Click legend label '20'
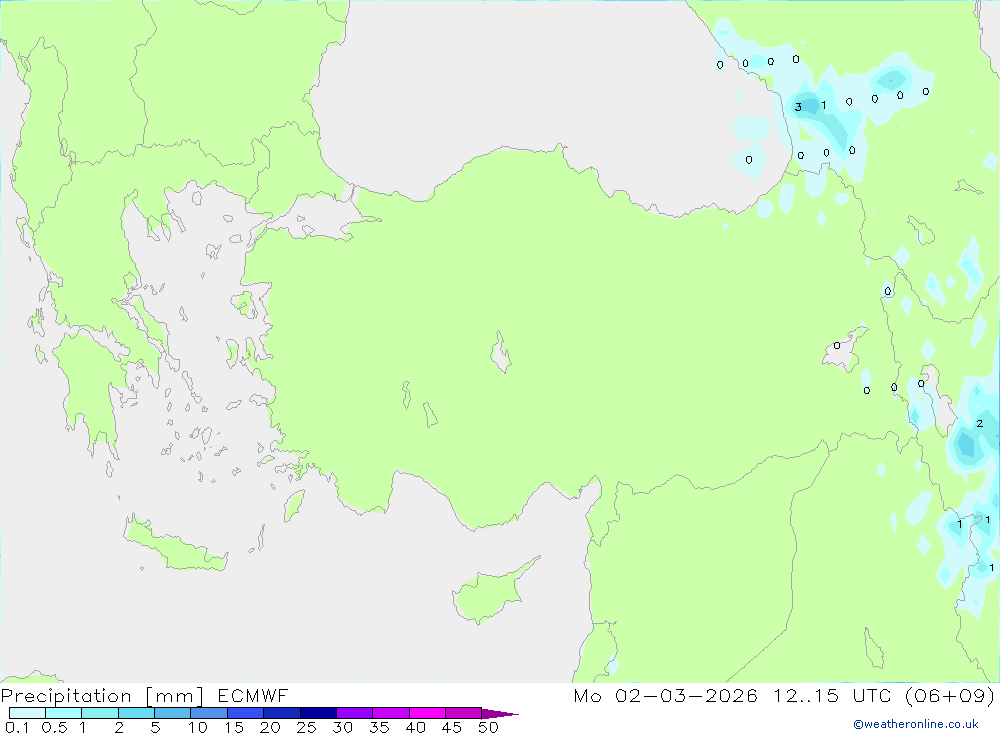Image resolution: width=1000 pixels, height=733 pixels. (x=270, y=727)
